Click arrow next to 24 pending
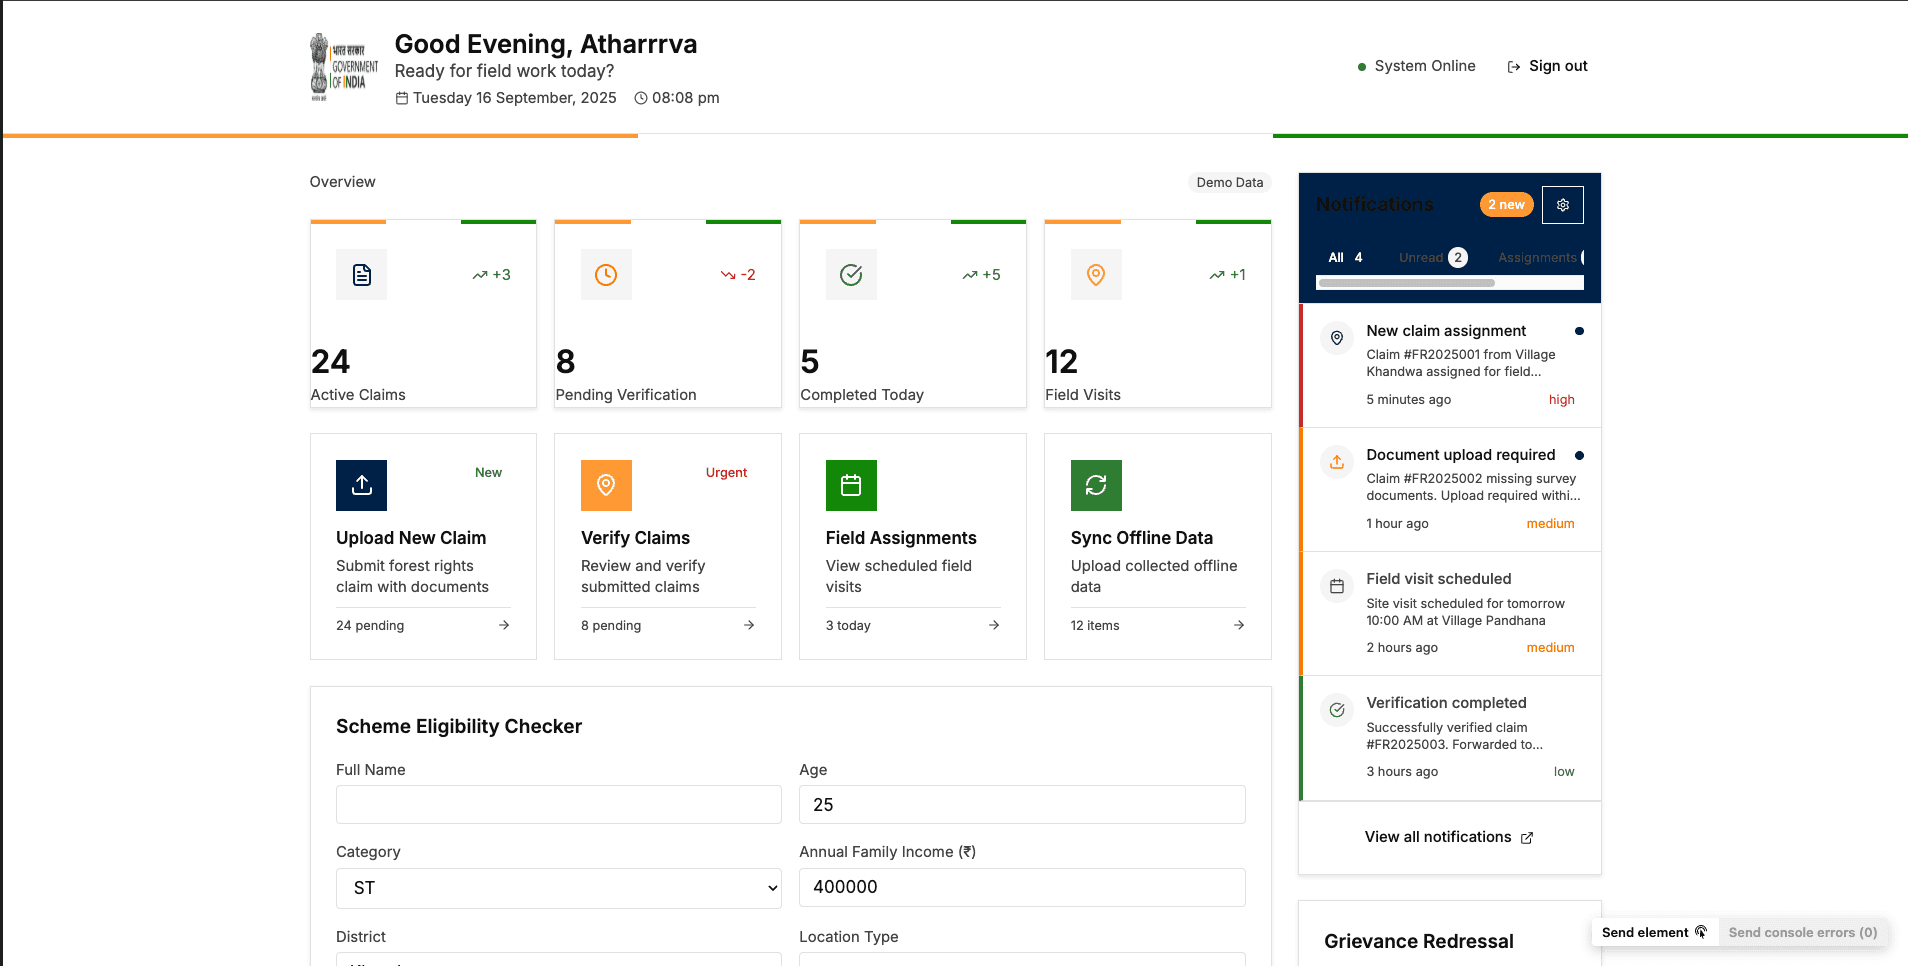1908x966 pixels. pos(504,625)
